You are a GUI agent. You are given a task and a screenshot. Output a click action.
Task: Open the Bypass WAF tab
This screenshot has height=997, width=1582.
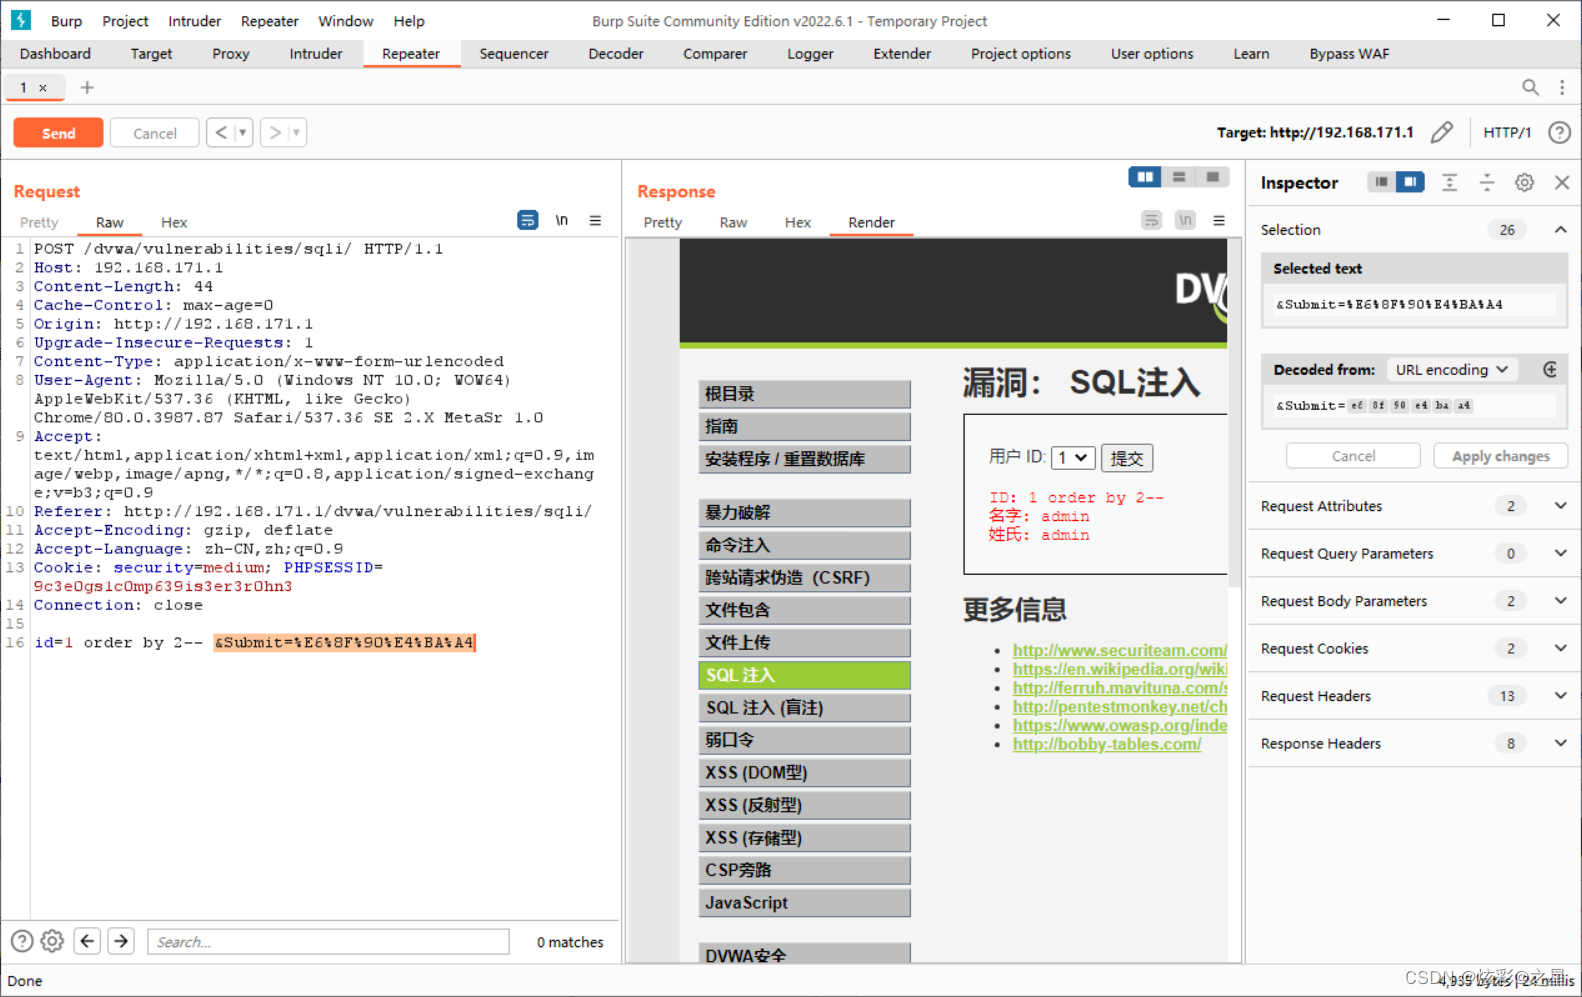[x=1349, y=54]
